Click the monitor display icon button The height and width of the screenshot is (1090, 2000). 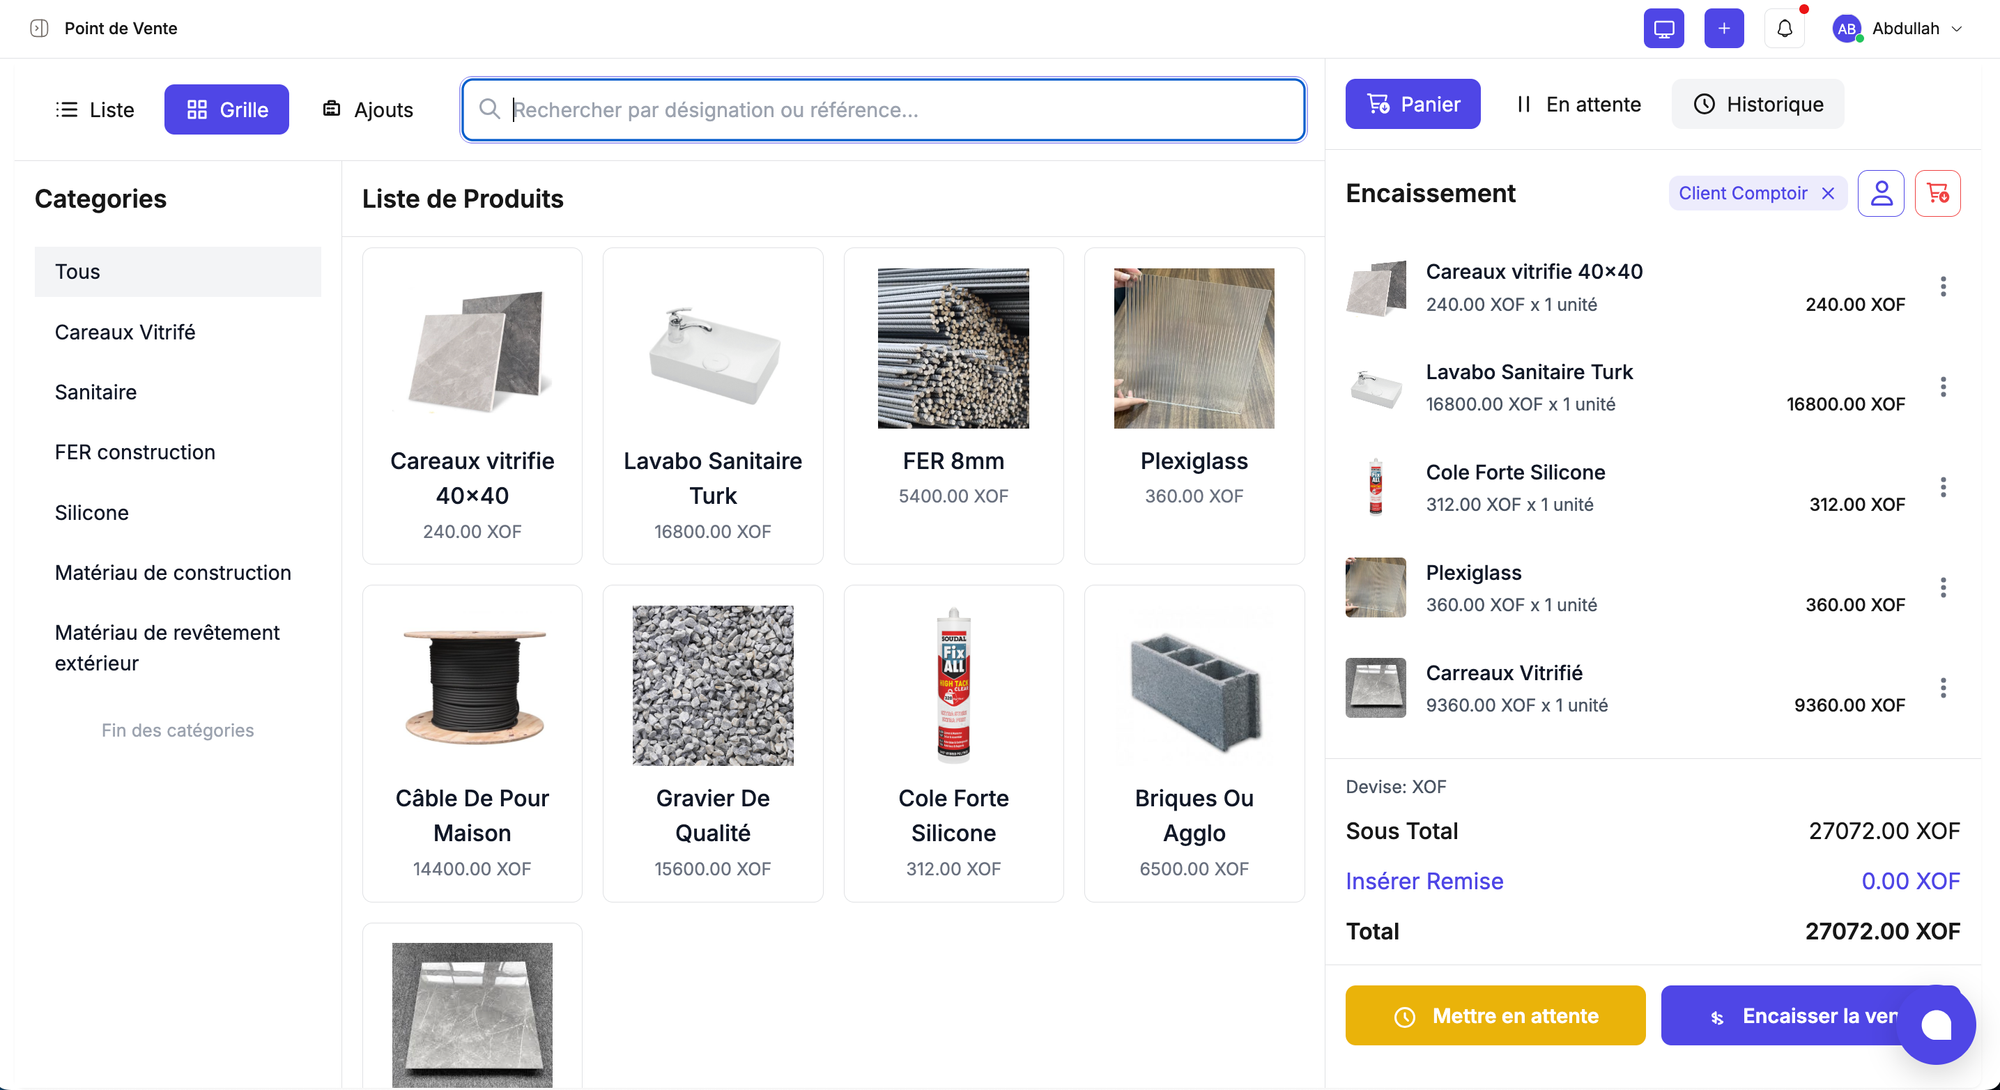point(1663,28)
